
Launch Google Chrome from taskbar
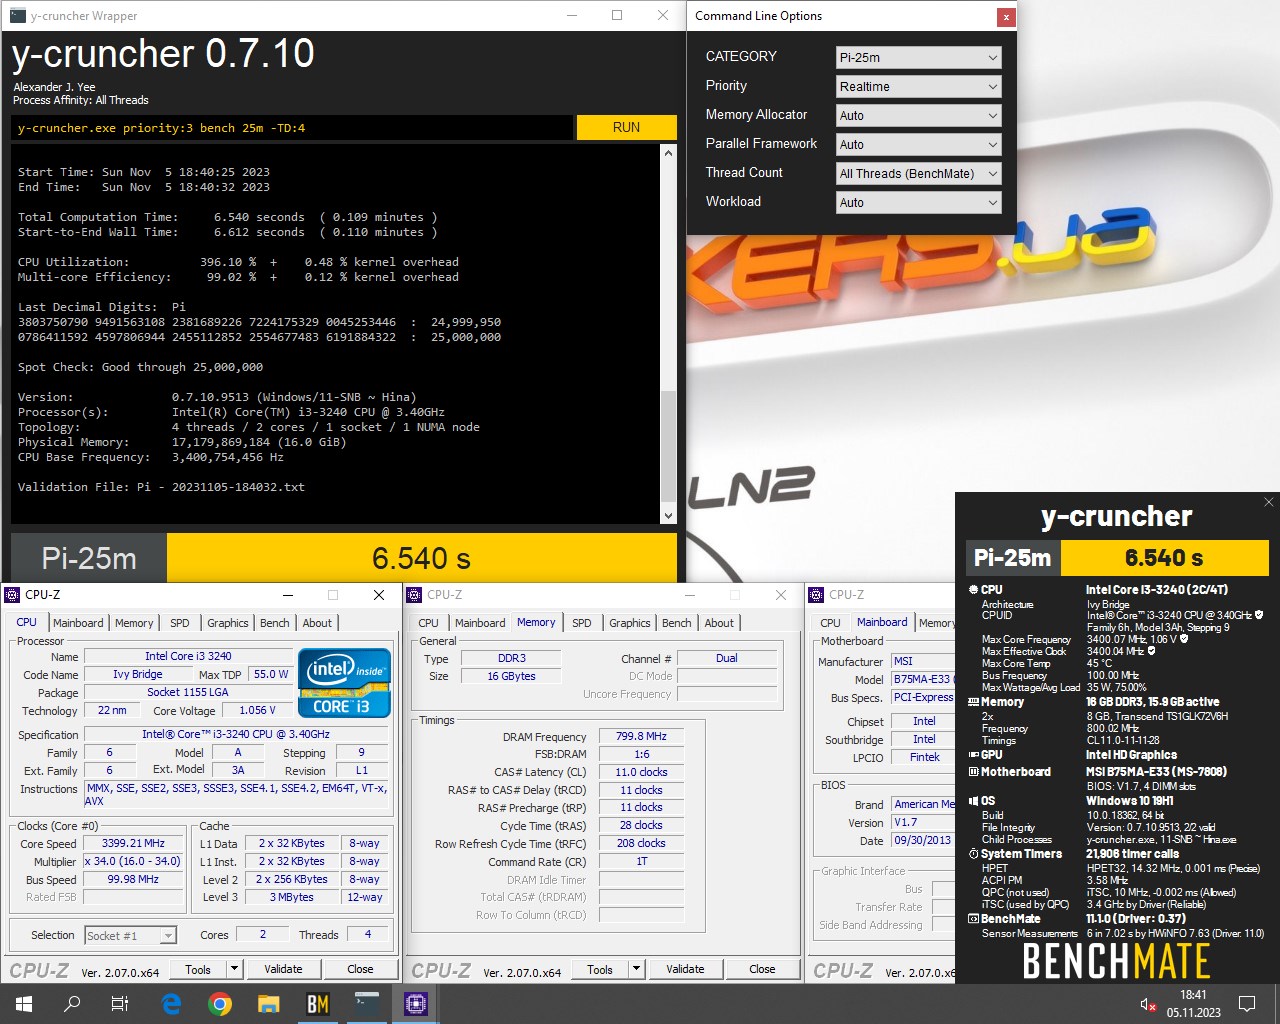(220, 1004)
